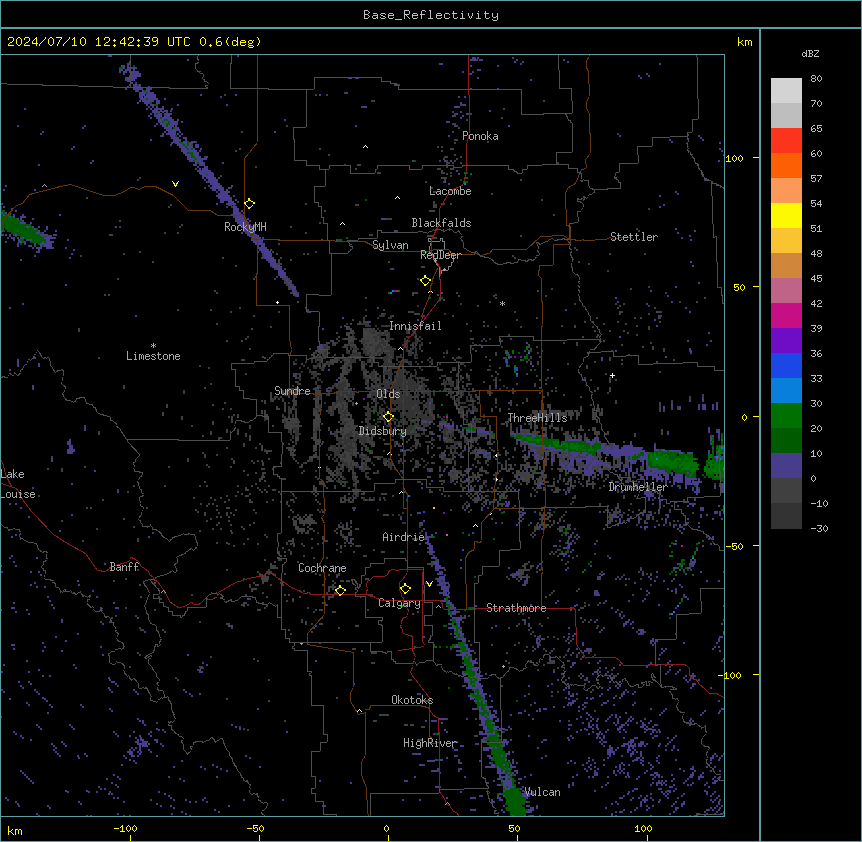Image resolution: width=862 pixels, height=842 pixels.
Task: Click the Sylvan label
Action: [390, 245]
